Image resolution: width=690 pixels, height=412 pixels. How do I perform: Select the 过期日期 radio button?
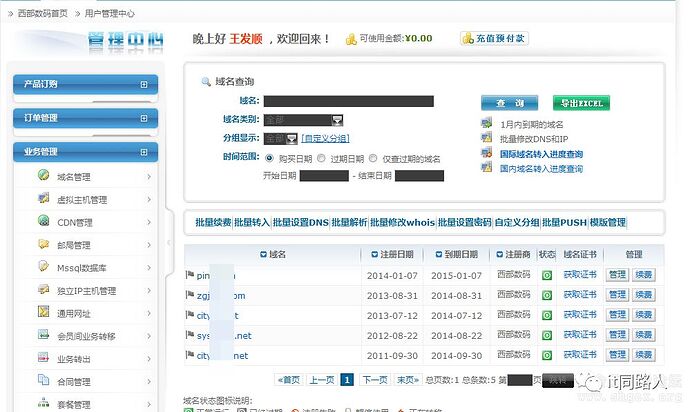[x=324, y=158]
